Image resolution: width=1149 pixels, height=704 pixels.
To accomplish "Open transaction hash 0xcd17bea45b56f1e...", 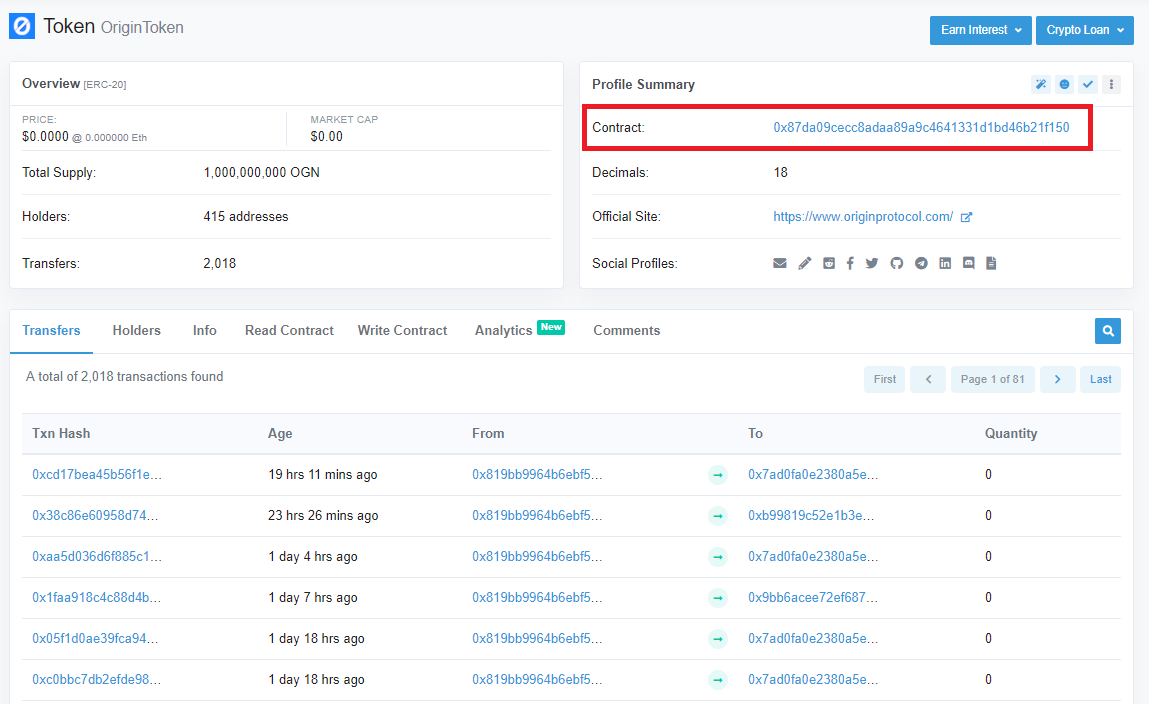I will point(97,475).
